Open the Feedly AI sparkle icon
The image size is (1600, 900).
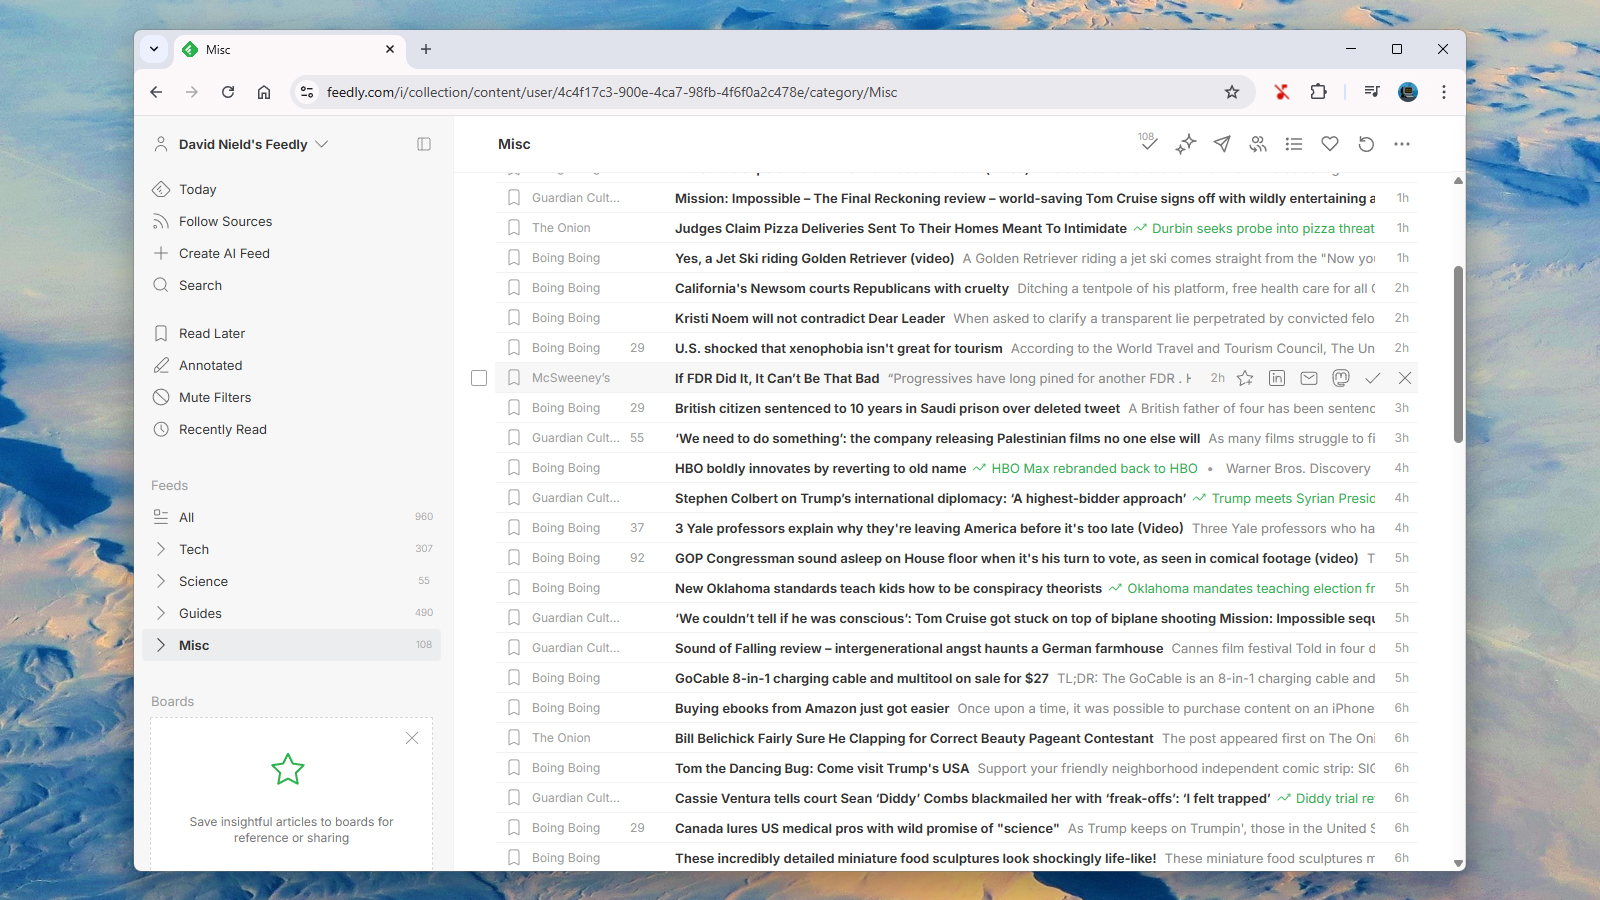1186,144
